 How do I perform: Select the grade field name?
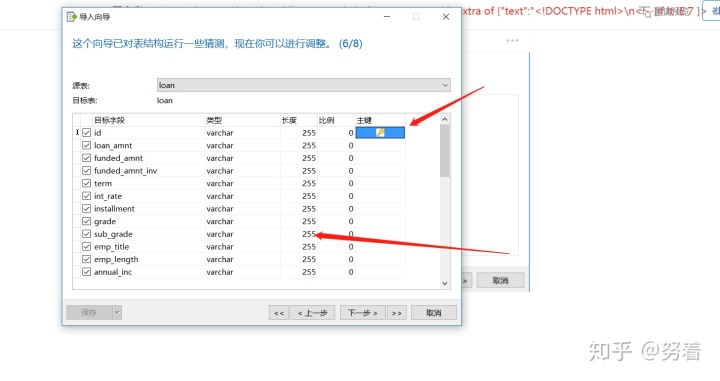(105, 221)
